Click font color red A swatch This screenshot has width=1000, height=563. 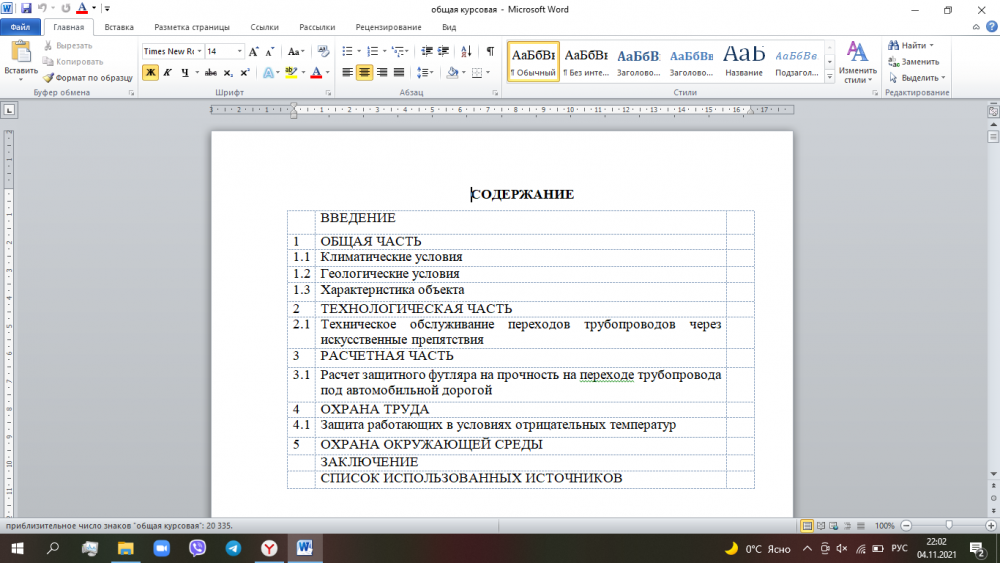pos(316,73)
